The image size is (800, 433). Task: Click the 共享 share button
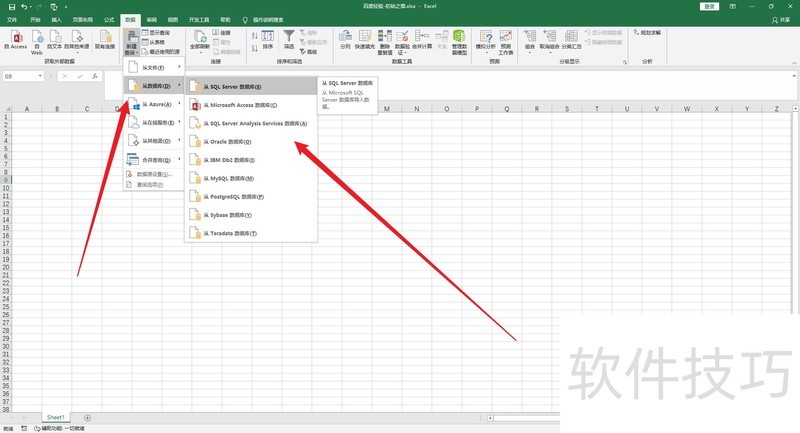781,20
